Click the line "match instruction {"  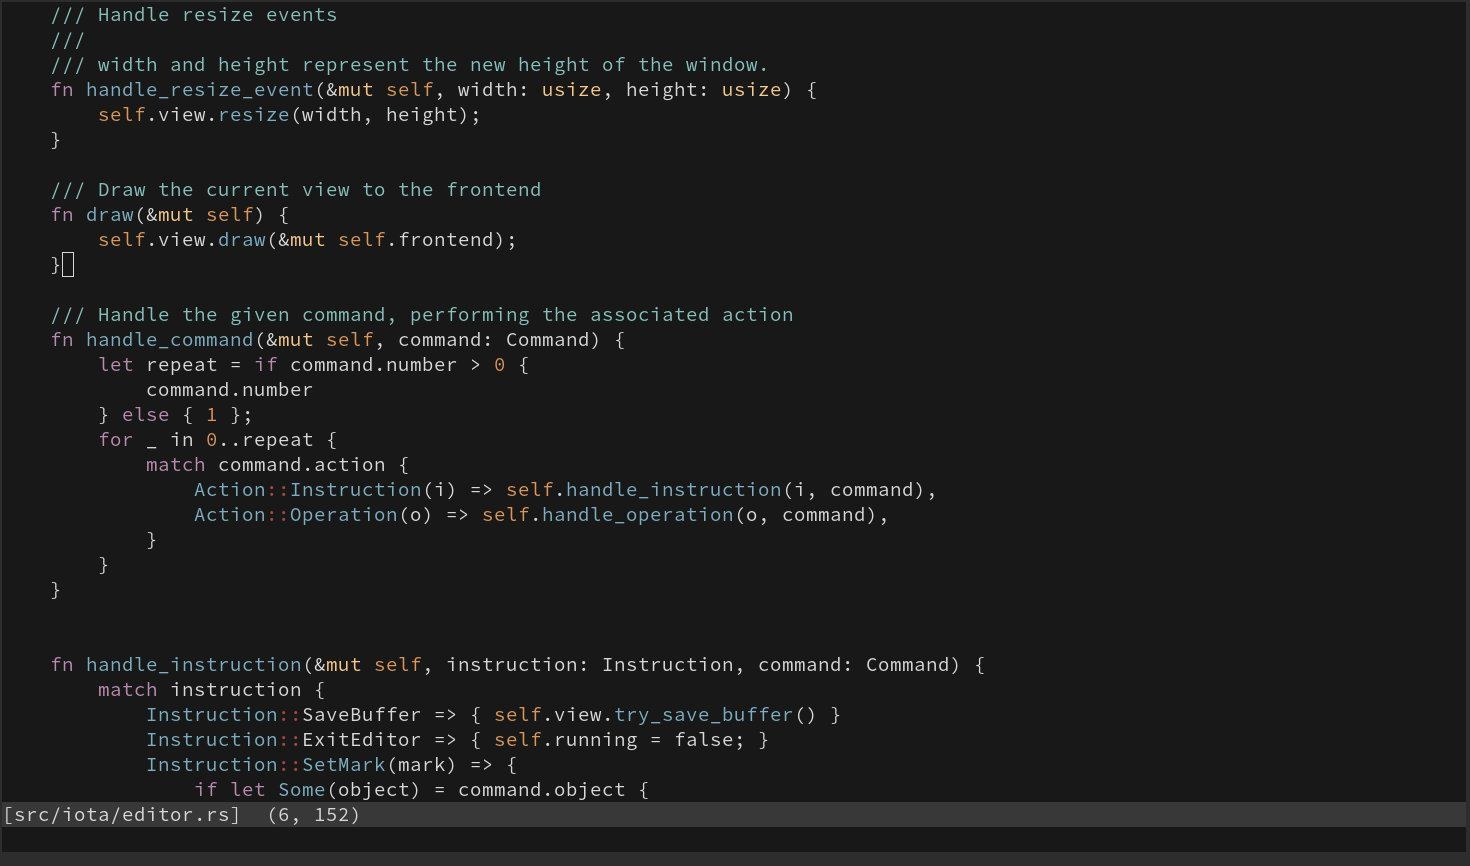click(211, 690)
